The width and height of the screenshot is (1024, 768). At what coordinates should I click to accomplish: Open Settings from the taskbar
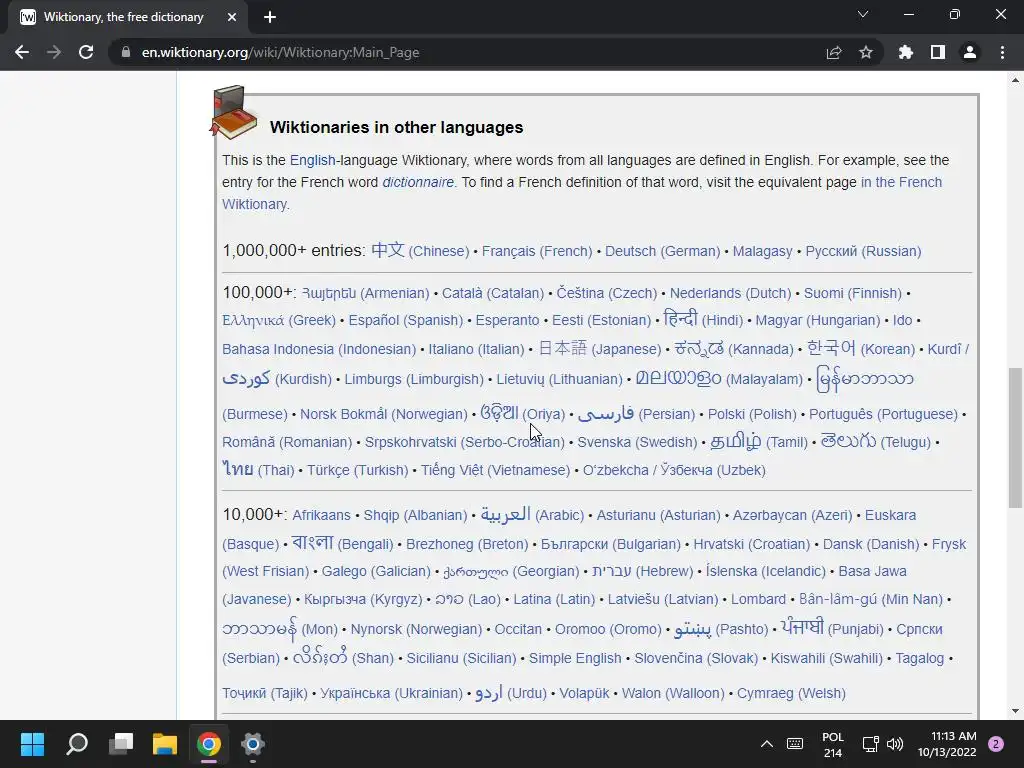[x=253, y=744]
